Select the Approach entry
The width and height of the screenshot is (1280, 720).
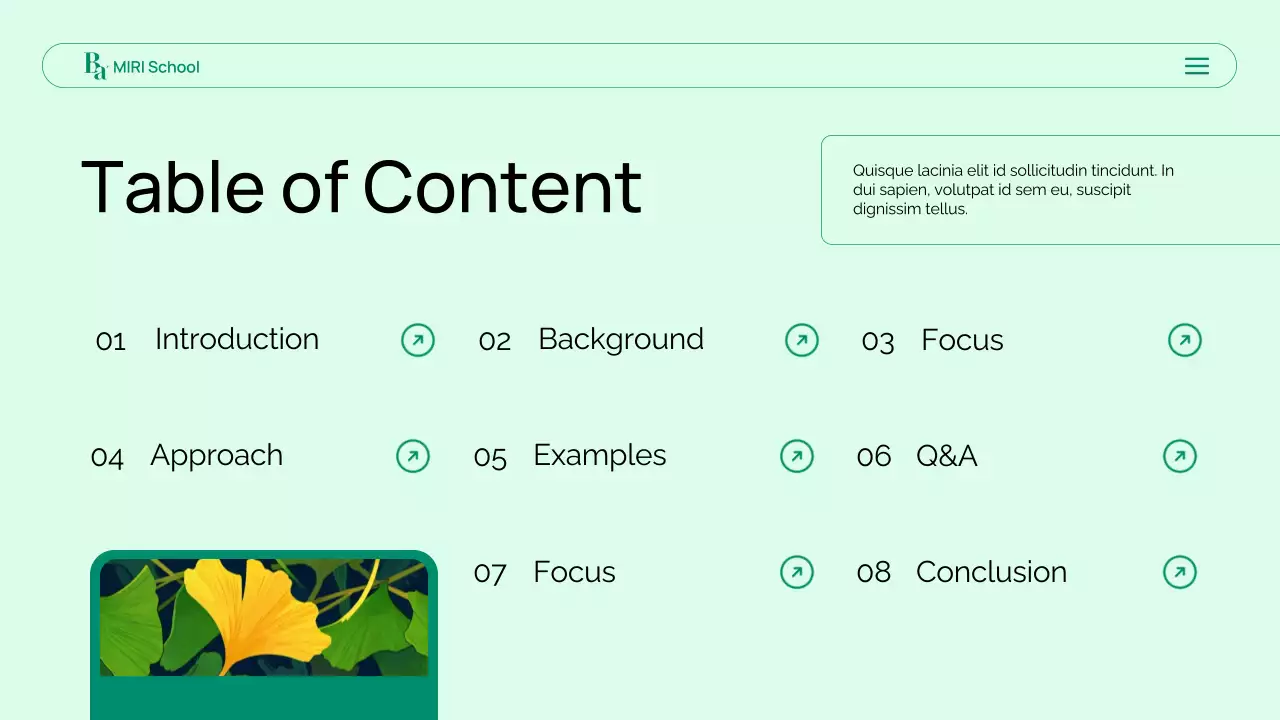[216, 455]
